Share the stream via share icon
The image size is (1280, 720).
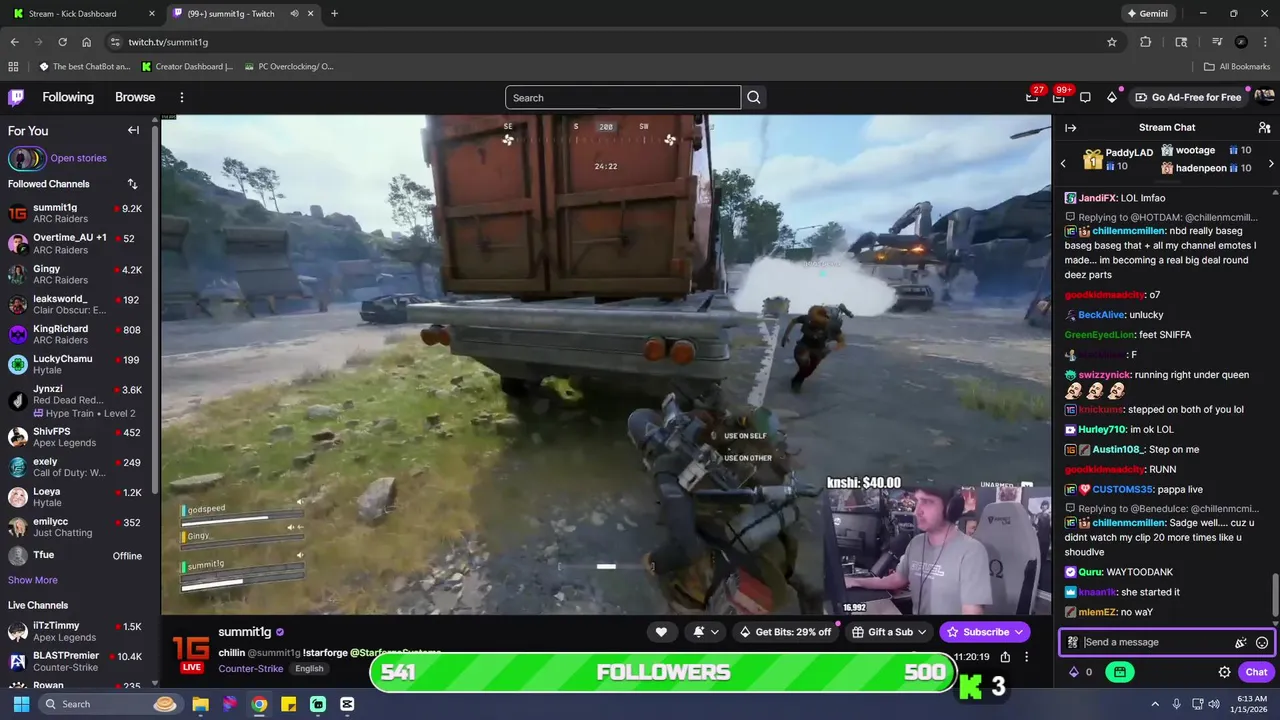coord(1005,657)
